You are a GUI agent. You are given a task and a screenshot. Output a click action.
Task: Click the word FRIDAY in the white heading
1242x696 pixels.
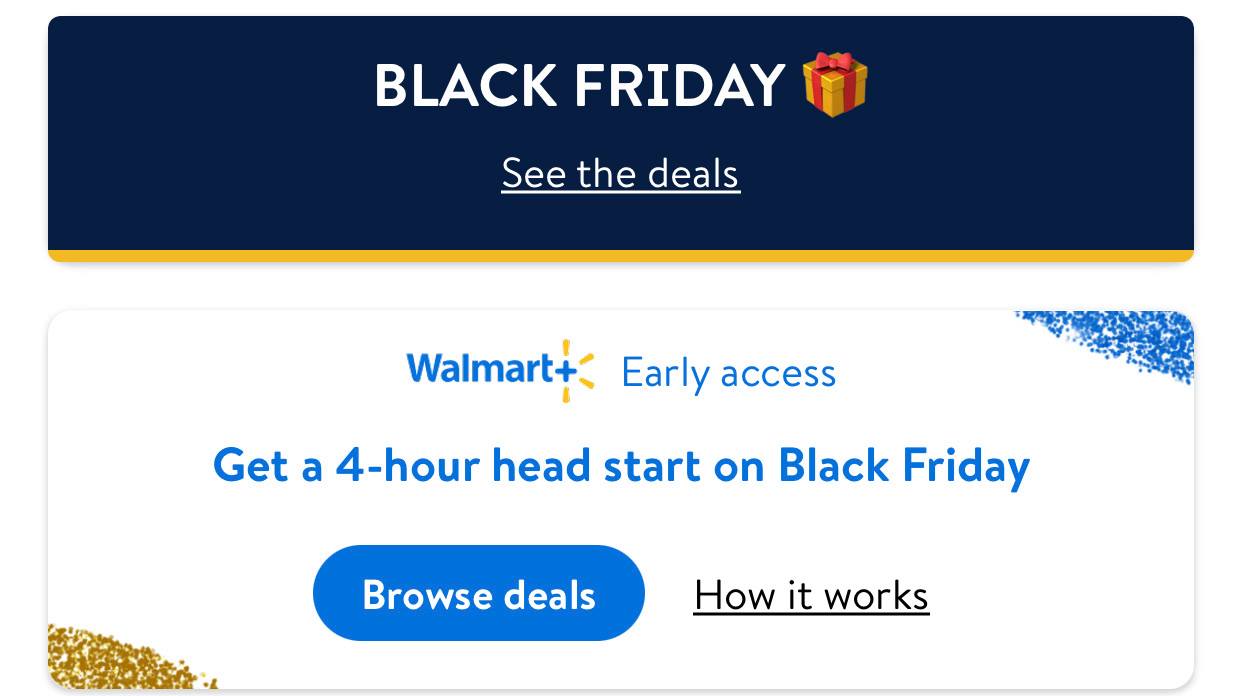tap(680, 85)
